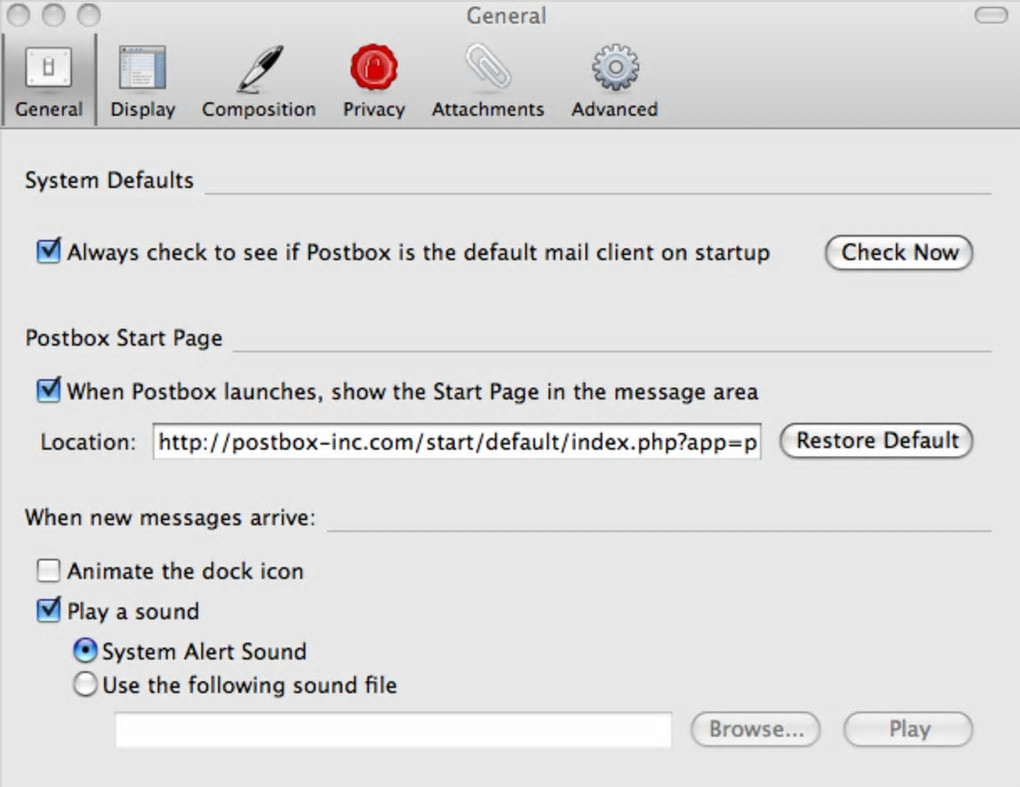This screenshot has height=787, width=1020.
Task: Open the Privacy red lock icon
Action: click(374, 68)
